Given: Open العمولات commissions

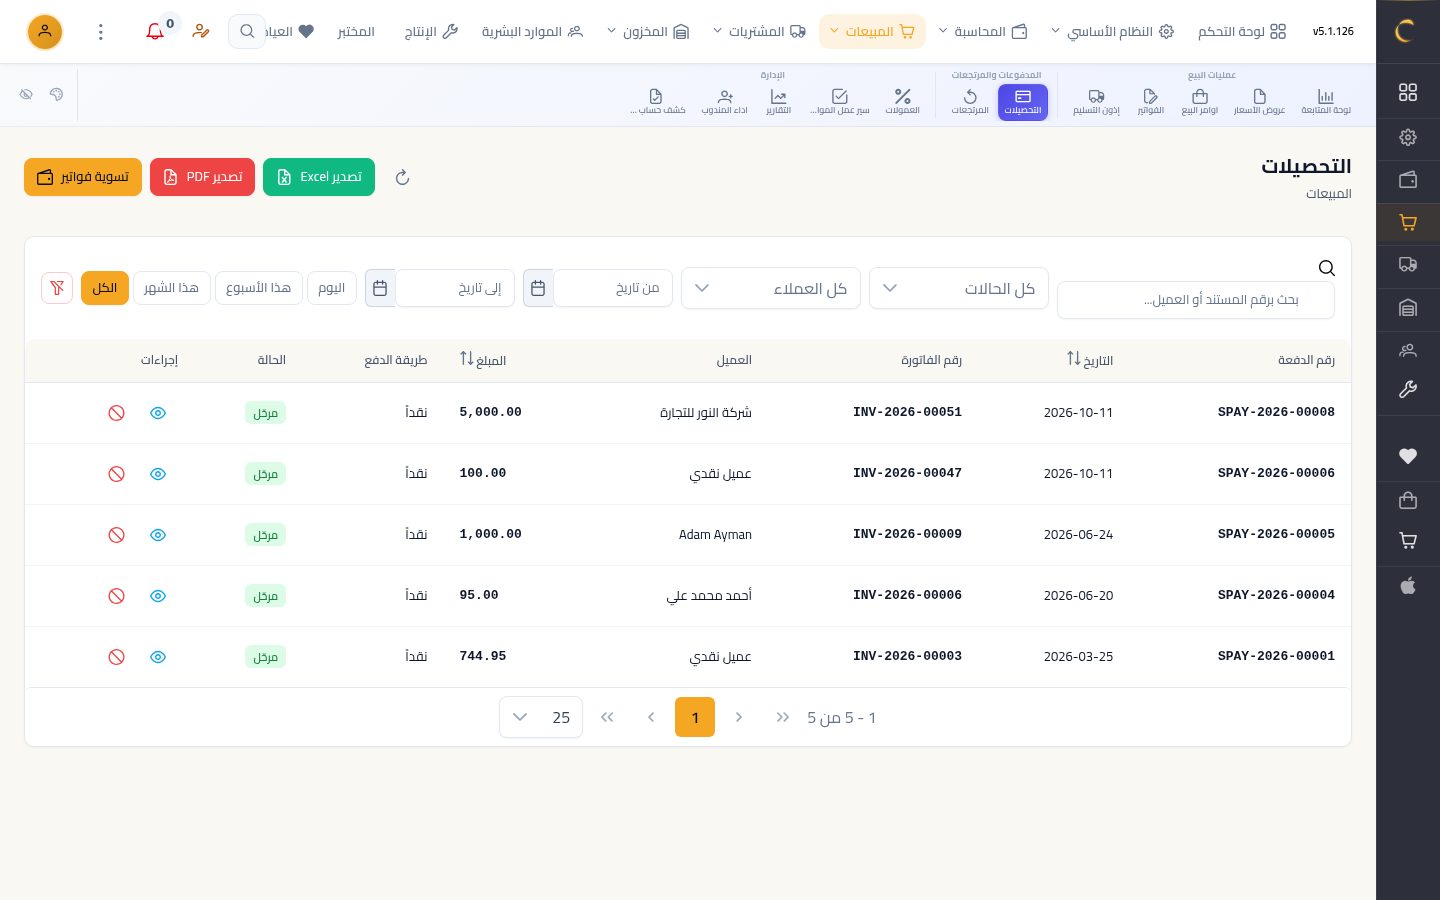Looking at the screenshot, I should pyautogui.click(x=902, y=102).
